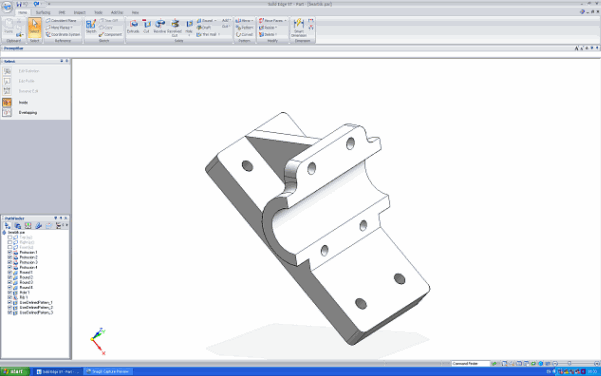This screenshot has width=601, height=376.
Task: Start a new Sketch from the ribbon
Action: coord(91,26)
